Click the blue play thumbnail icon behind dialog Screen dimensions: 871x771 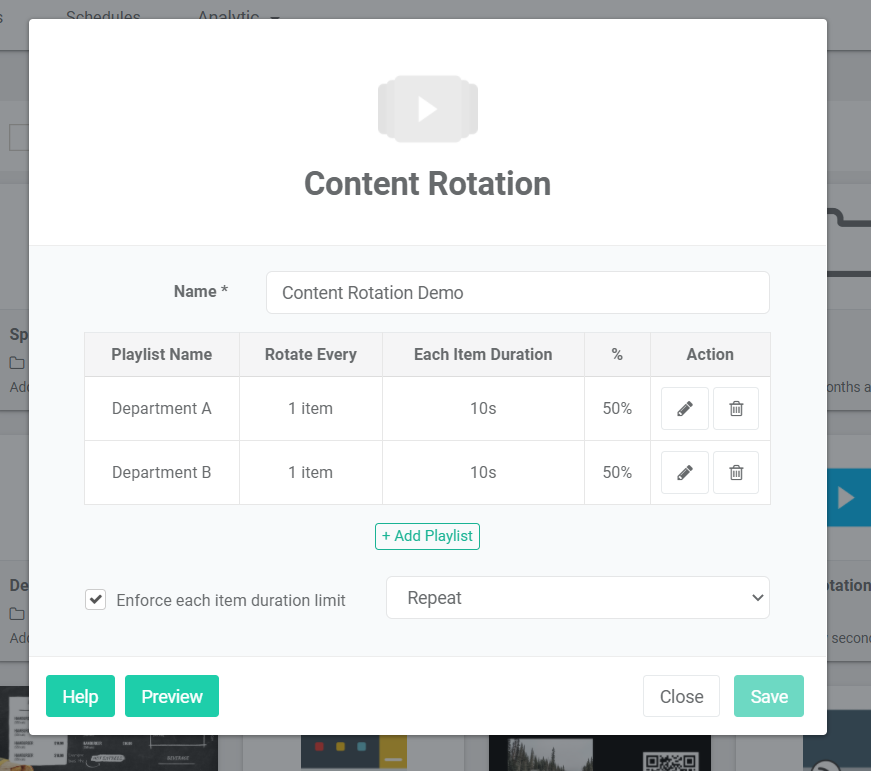click(x=847, y=497)
